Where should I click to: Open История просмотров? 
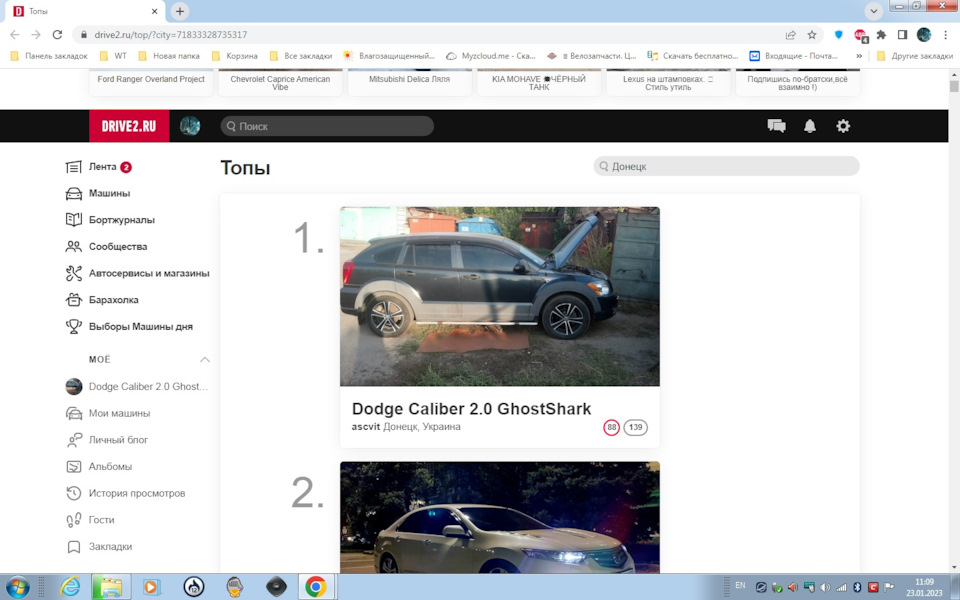coord(137,493)
